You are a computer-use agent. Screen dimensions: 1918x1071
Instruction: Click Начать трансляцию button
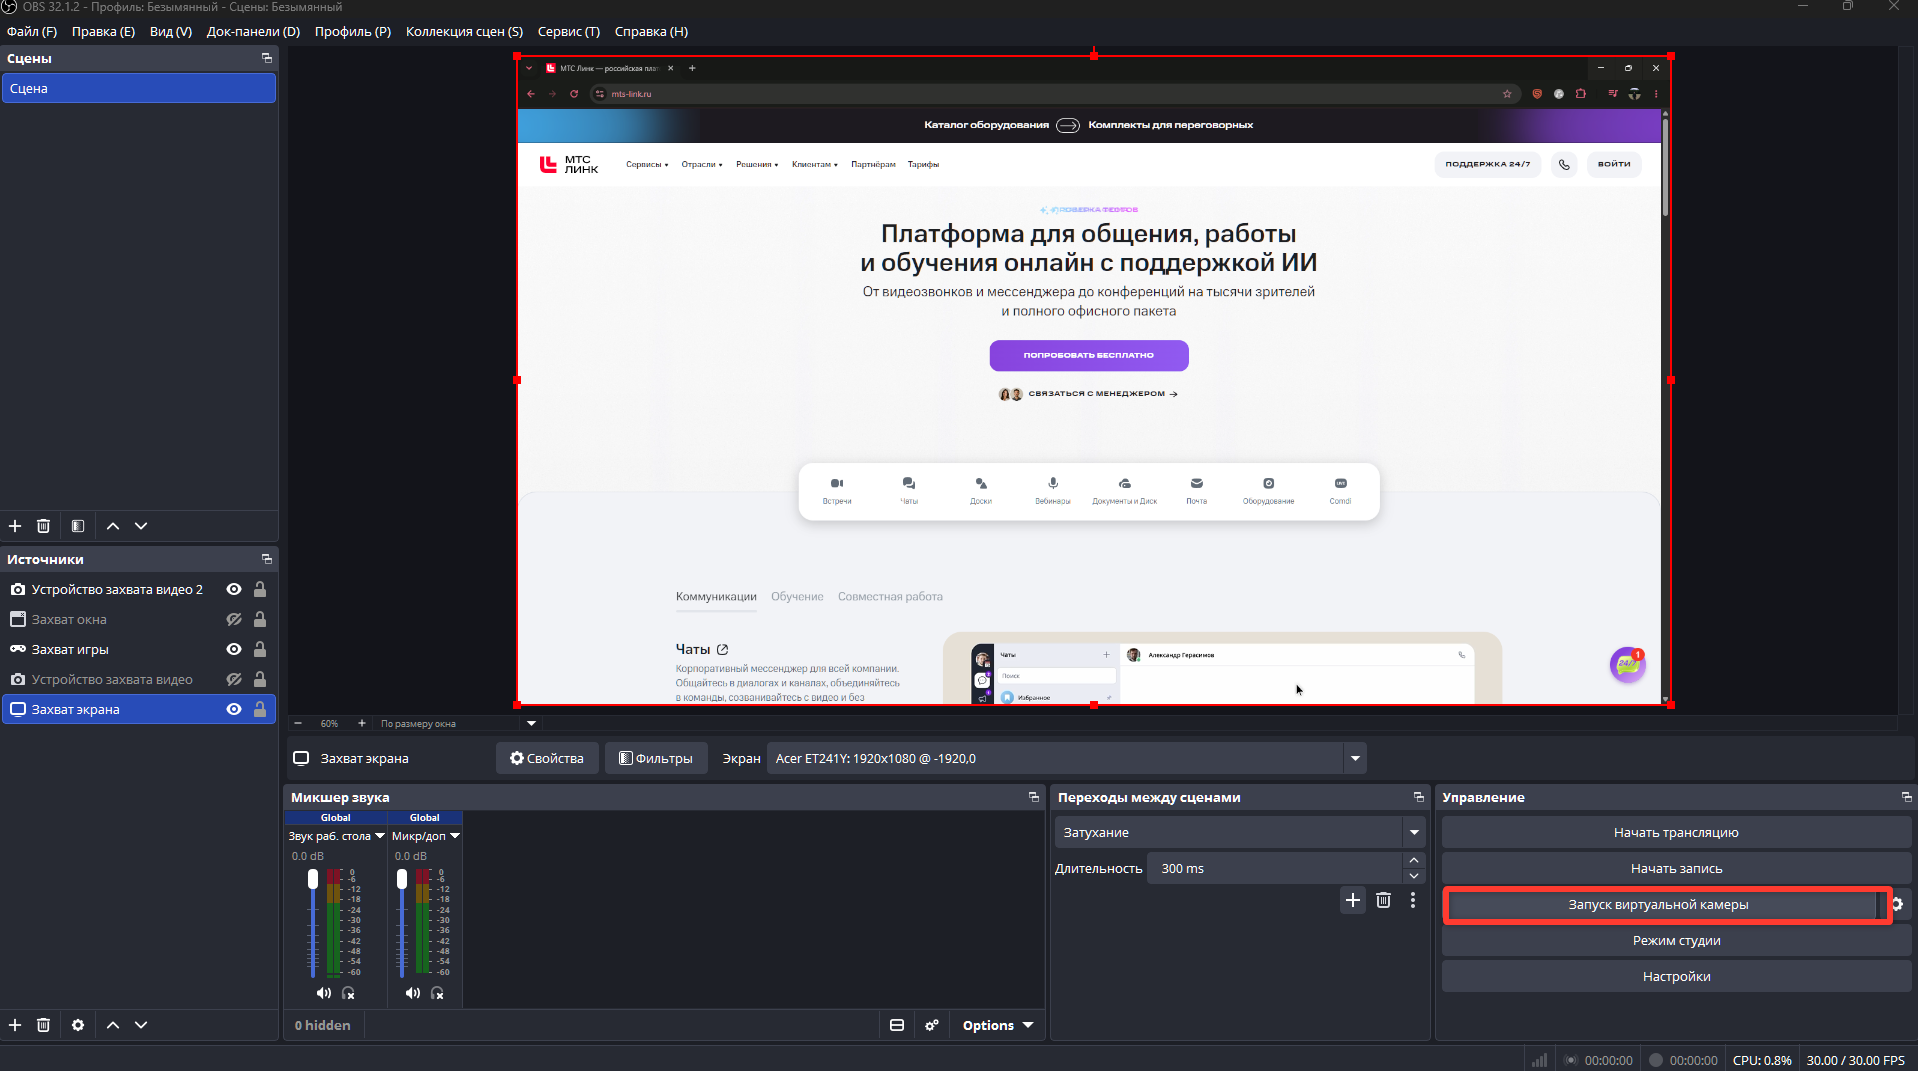click(1676, 832)
